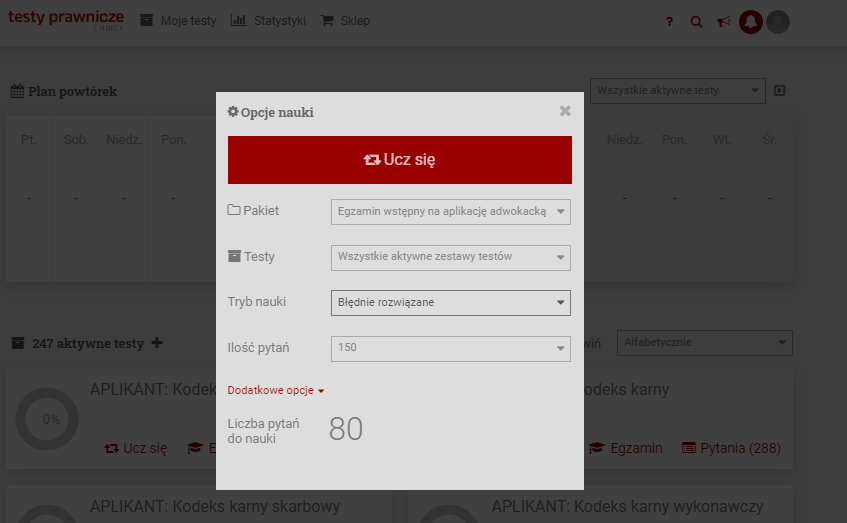Open the Pakiet dropdown
847x523 pixels.
tap(451, 212)
